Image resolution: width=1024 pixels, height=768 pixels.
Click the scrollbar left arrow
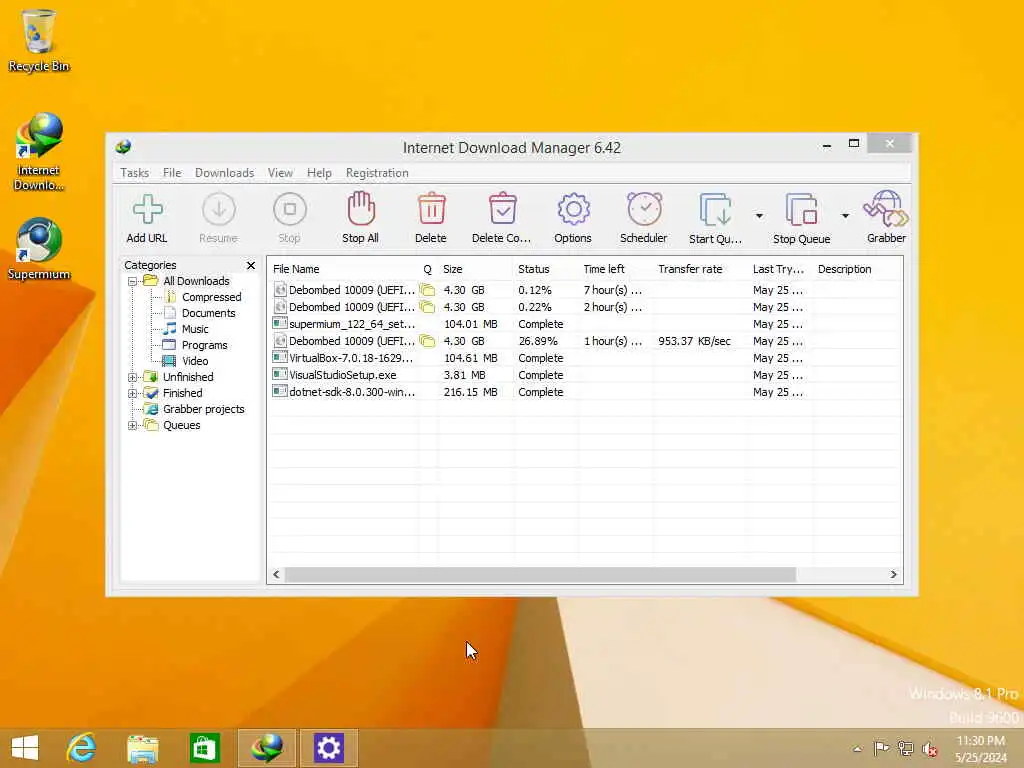[x=276, y=575]
